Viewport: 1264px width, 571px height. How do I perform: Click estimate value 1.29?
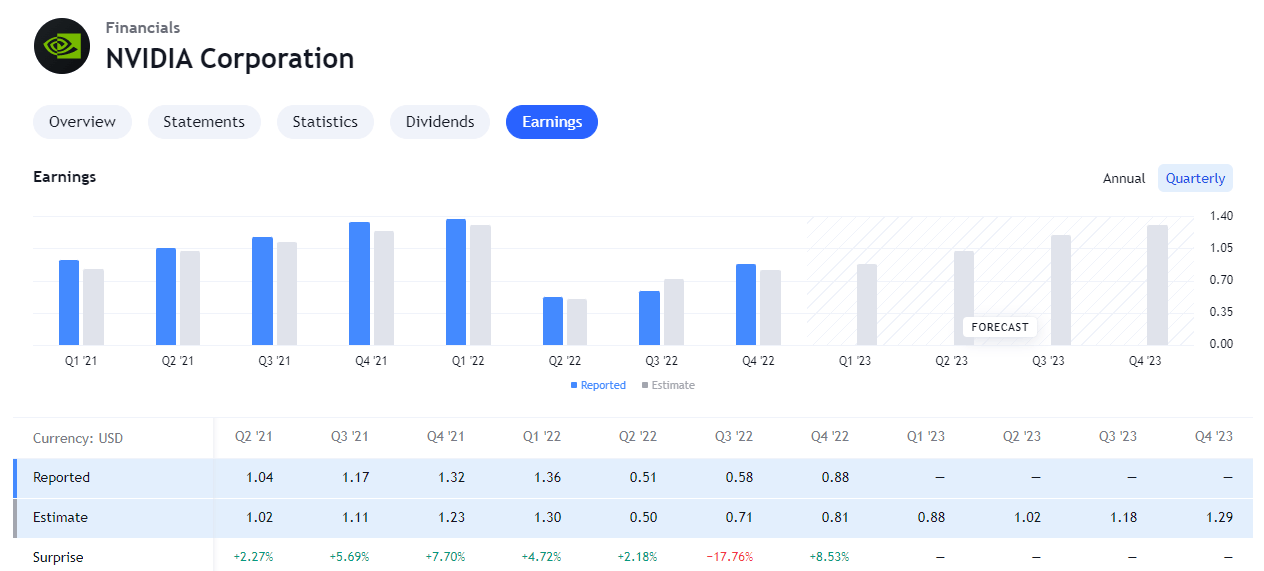[x=1219, y=517]
